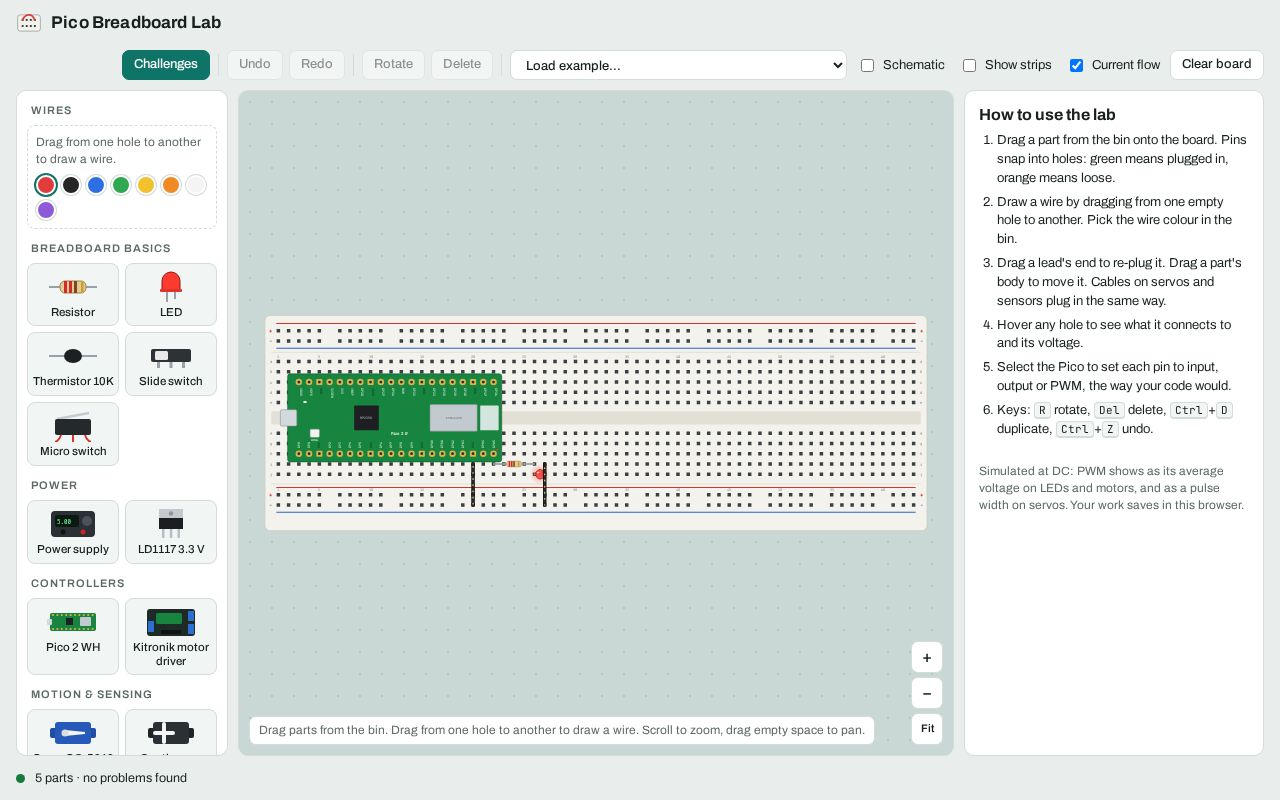
Task: Open the Load example dropdown
Action: click(678, 65)
